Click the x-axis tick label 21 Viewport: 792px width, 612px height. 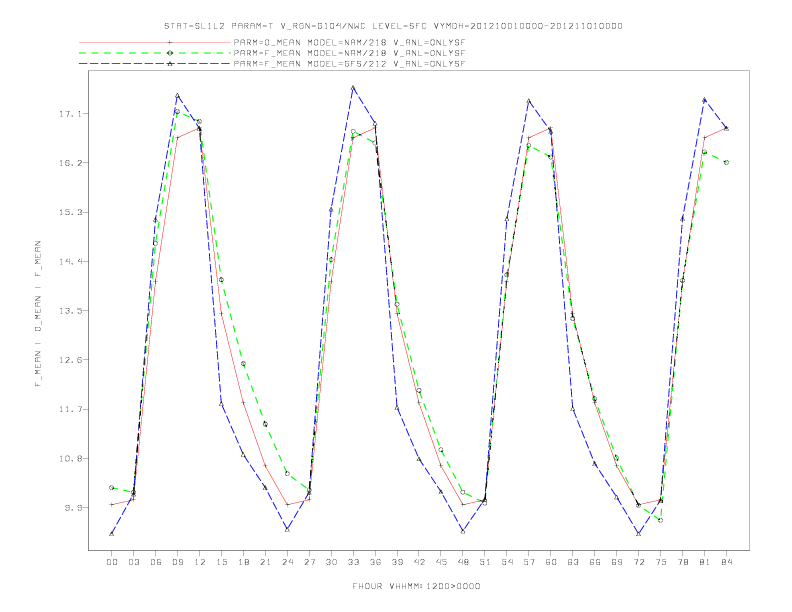click(x=265, y=562)
